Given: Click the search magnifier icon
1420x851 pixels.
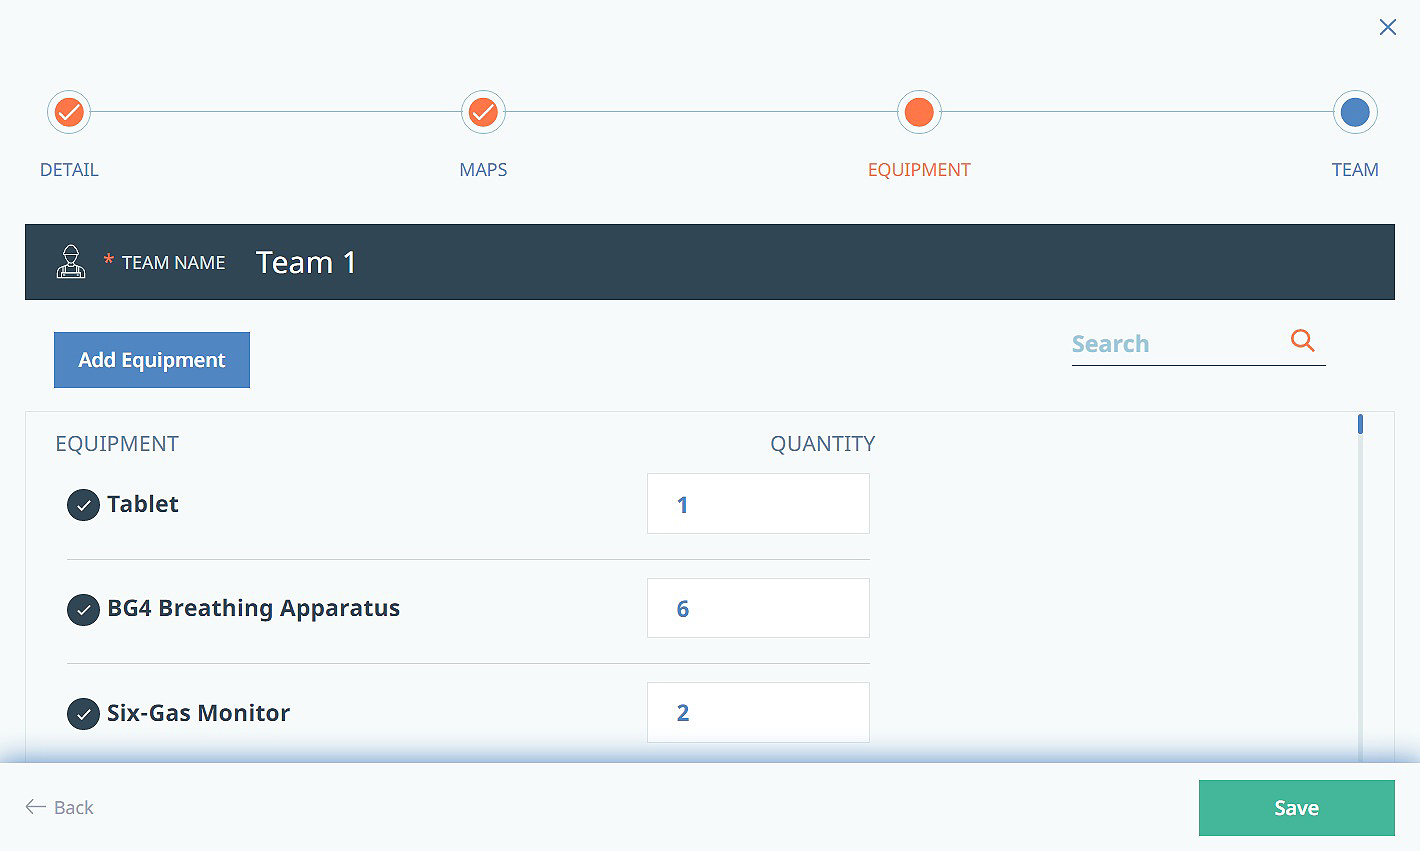Looking at the screenshot, I should 1302,340.
